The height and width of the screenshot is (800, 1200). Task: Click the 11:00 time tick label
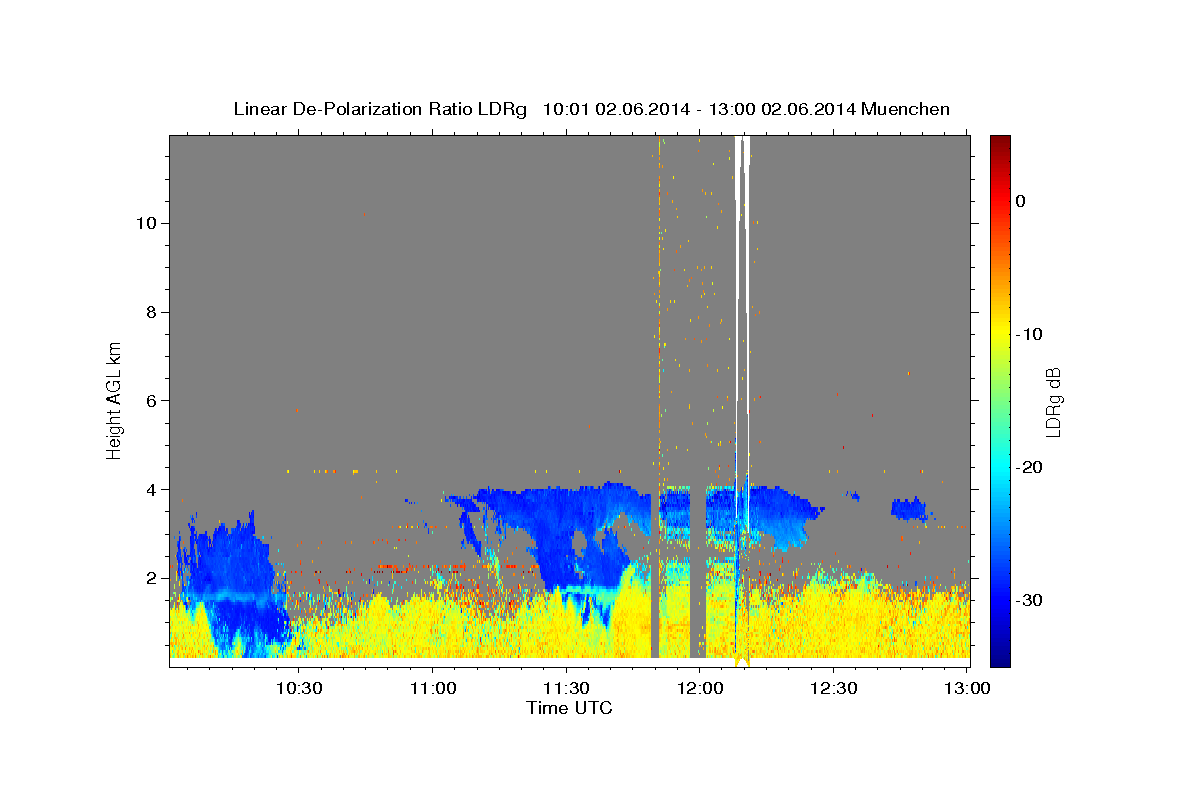click(433, 688)
